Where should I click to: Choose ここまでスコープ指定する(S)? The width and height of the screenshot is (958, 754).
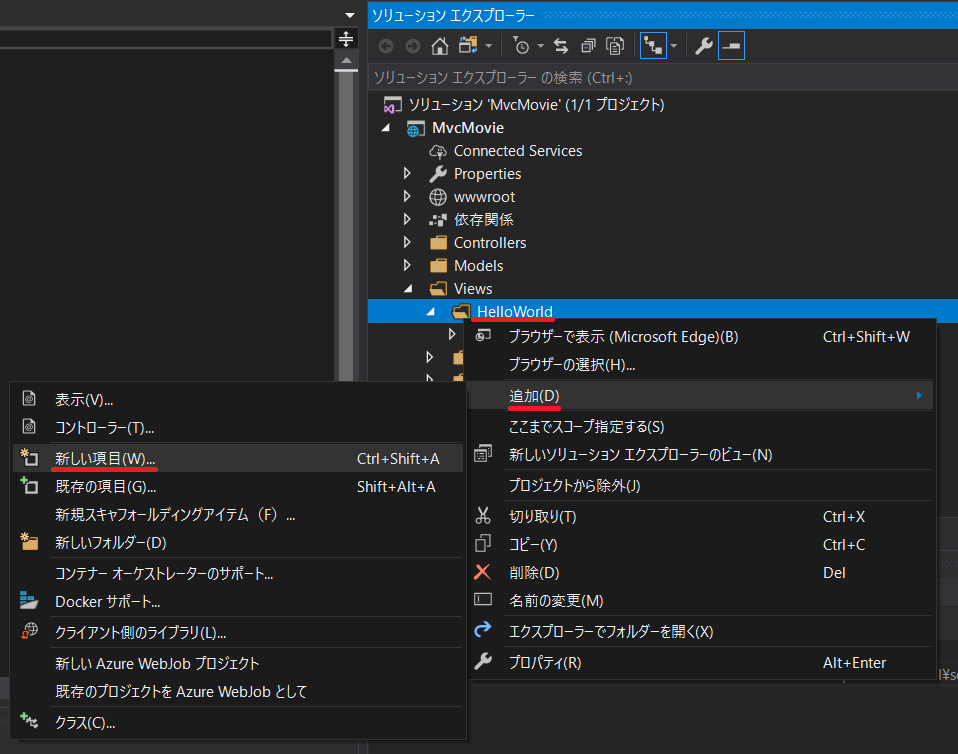pos(701,426)
